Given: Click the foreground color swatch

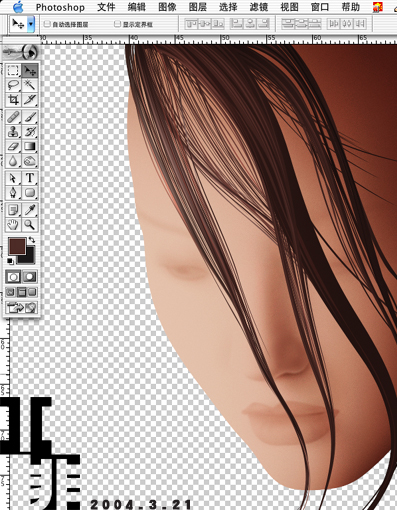Looking at the screenshot, I should coord(17,246).
